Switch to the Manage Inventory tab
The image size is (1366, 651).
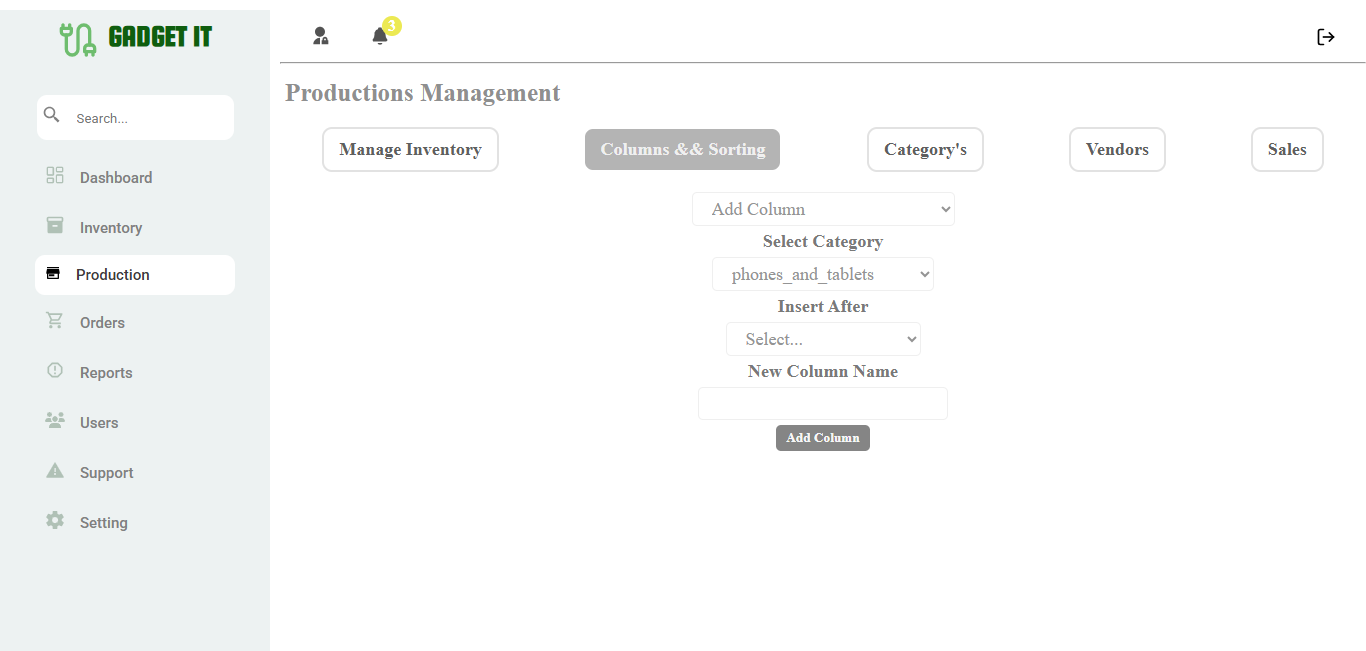[x=410, y=150]
